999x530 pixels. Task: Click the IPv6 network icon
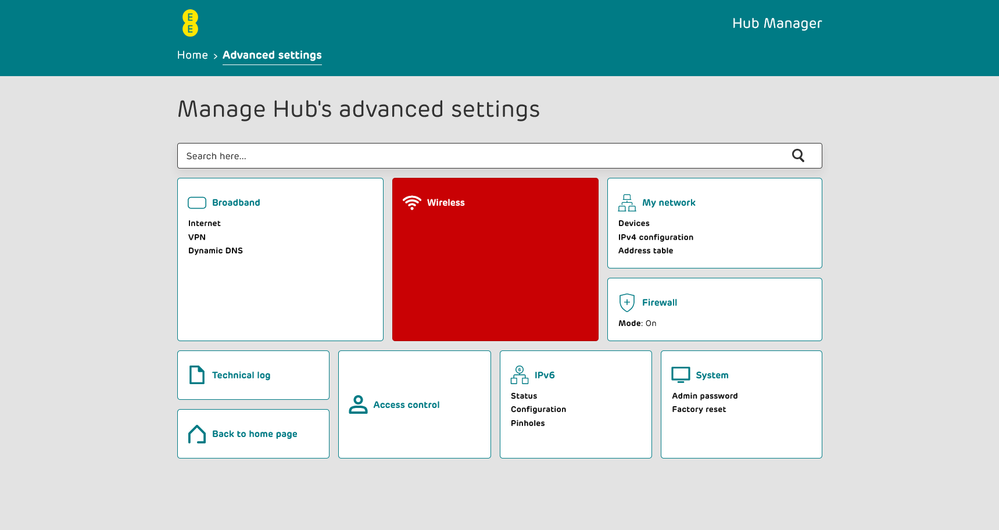(x=519, y=375)
